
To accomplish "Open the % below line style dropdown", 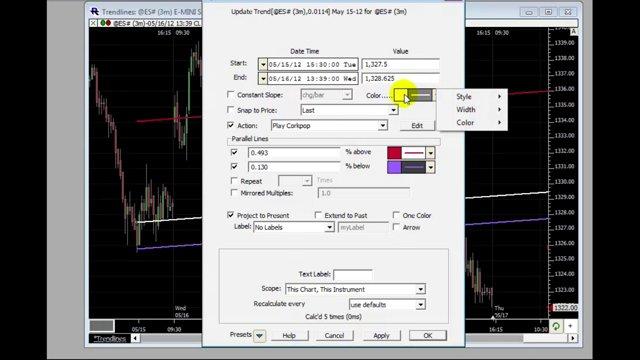I will tap(430, 167).
